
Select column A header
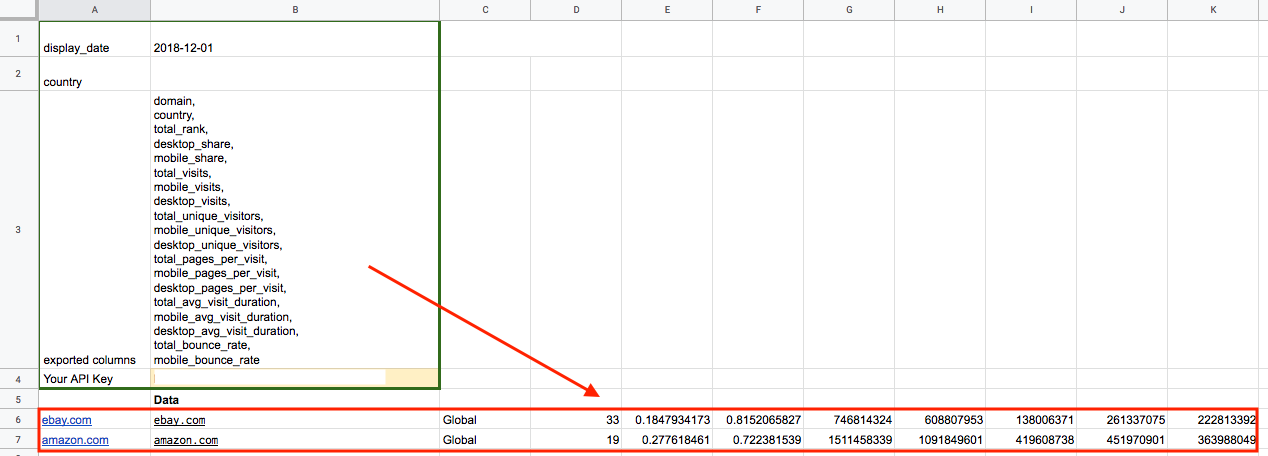(94, 10)
